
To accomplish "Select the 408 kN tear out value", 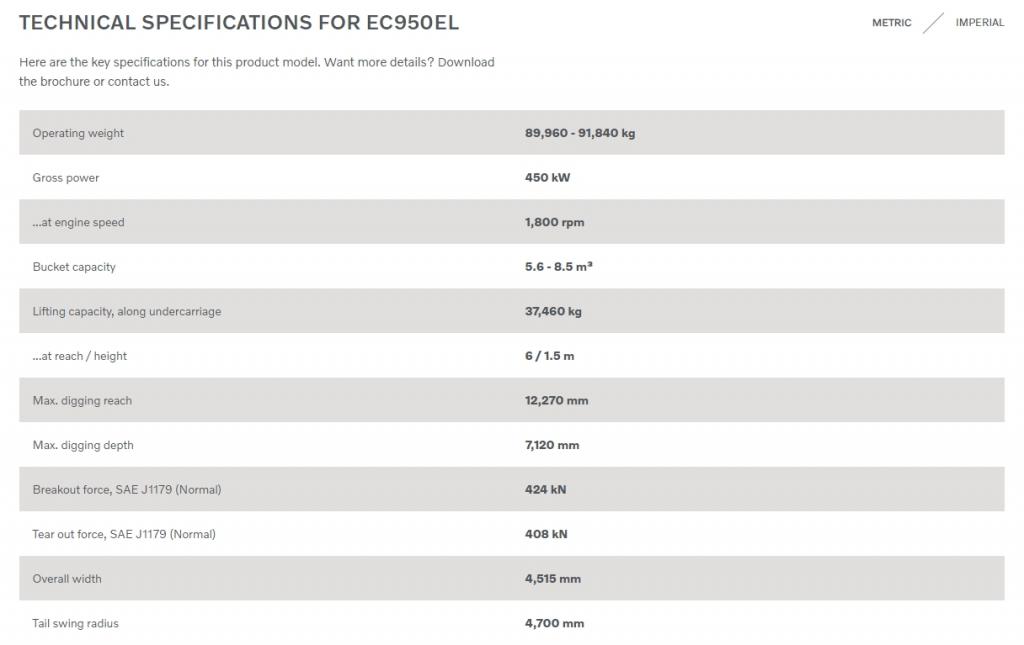I will click(x=546, y=534).
